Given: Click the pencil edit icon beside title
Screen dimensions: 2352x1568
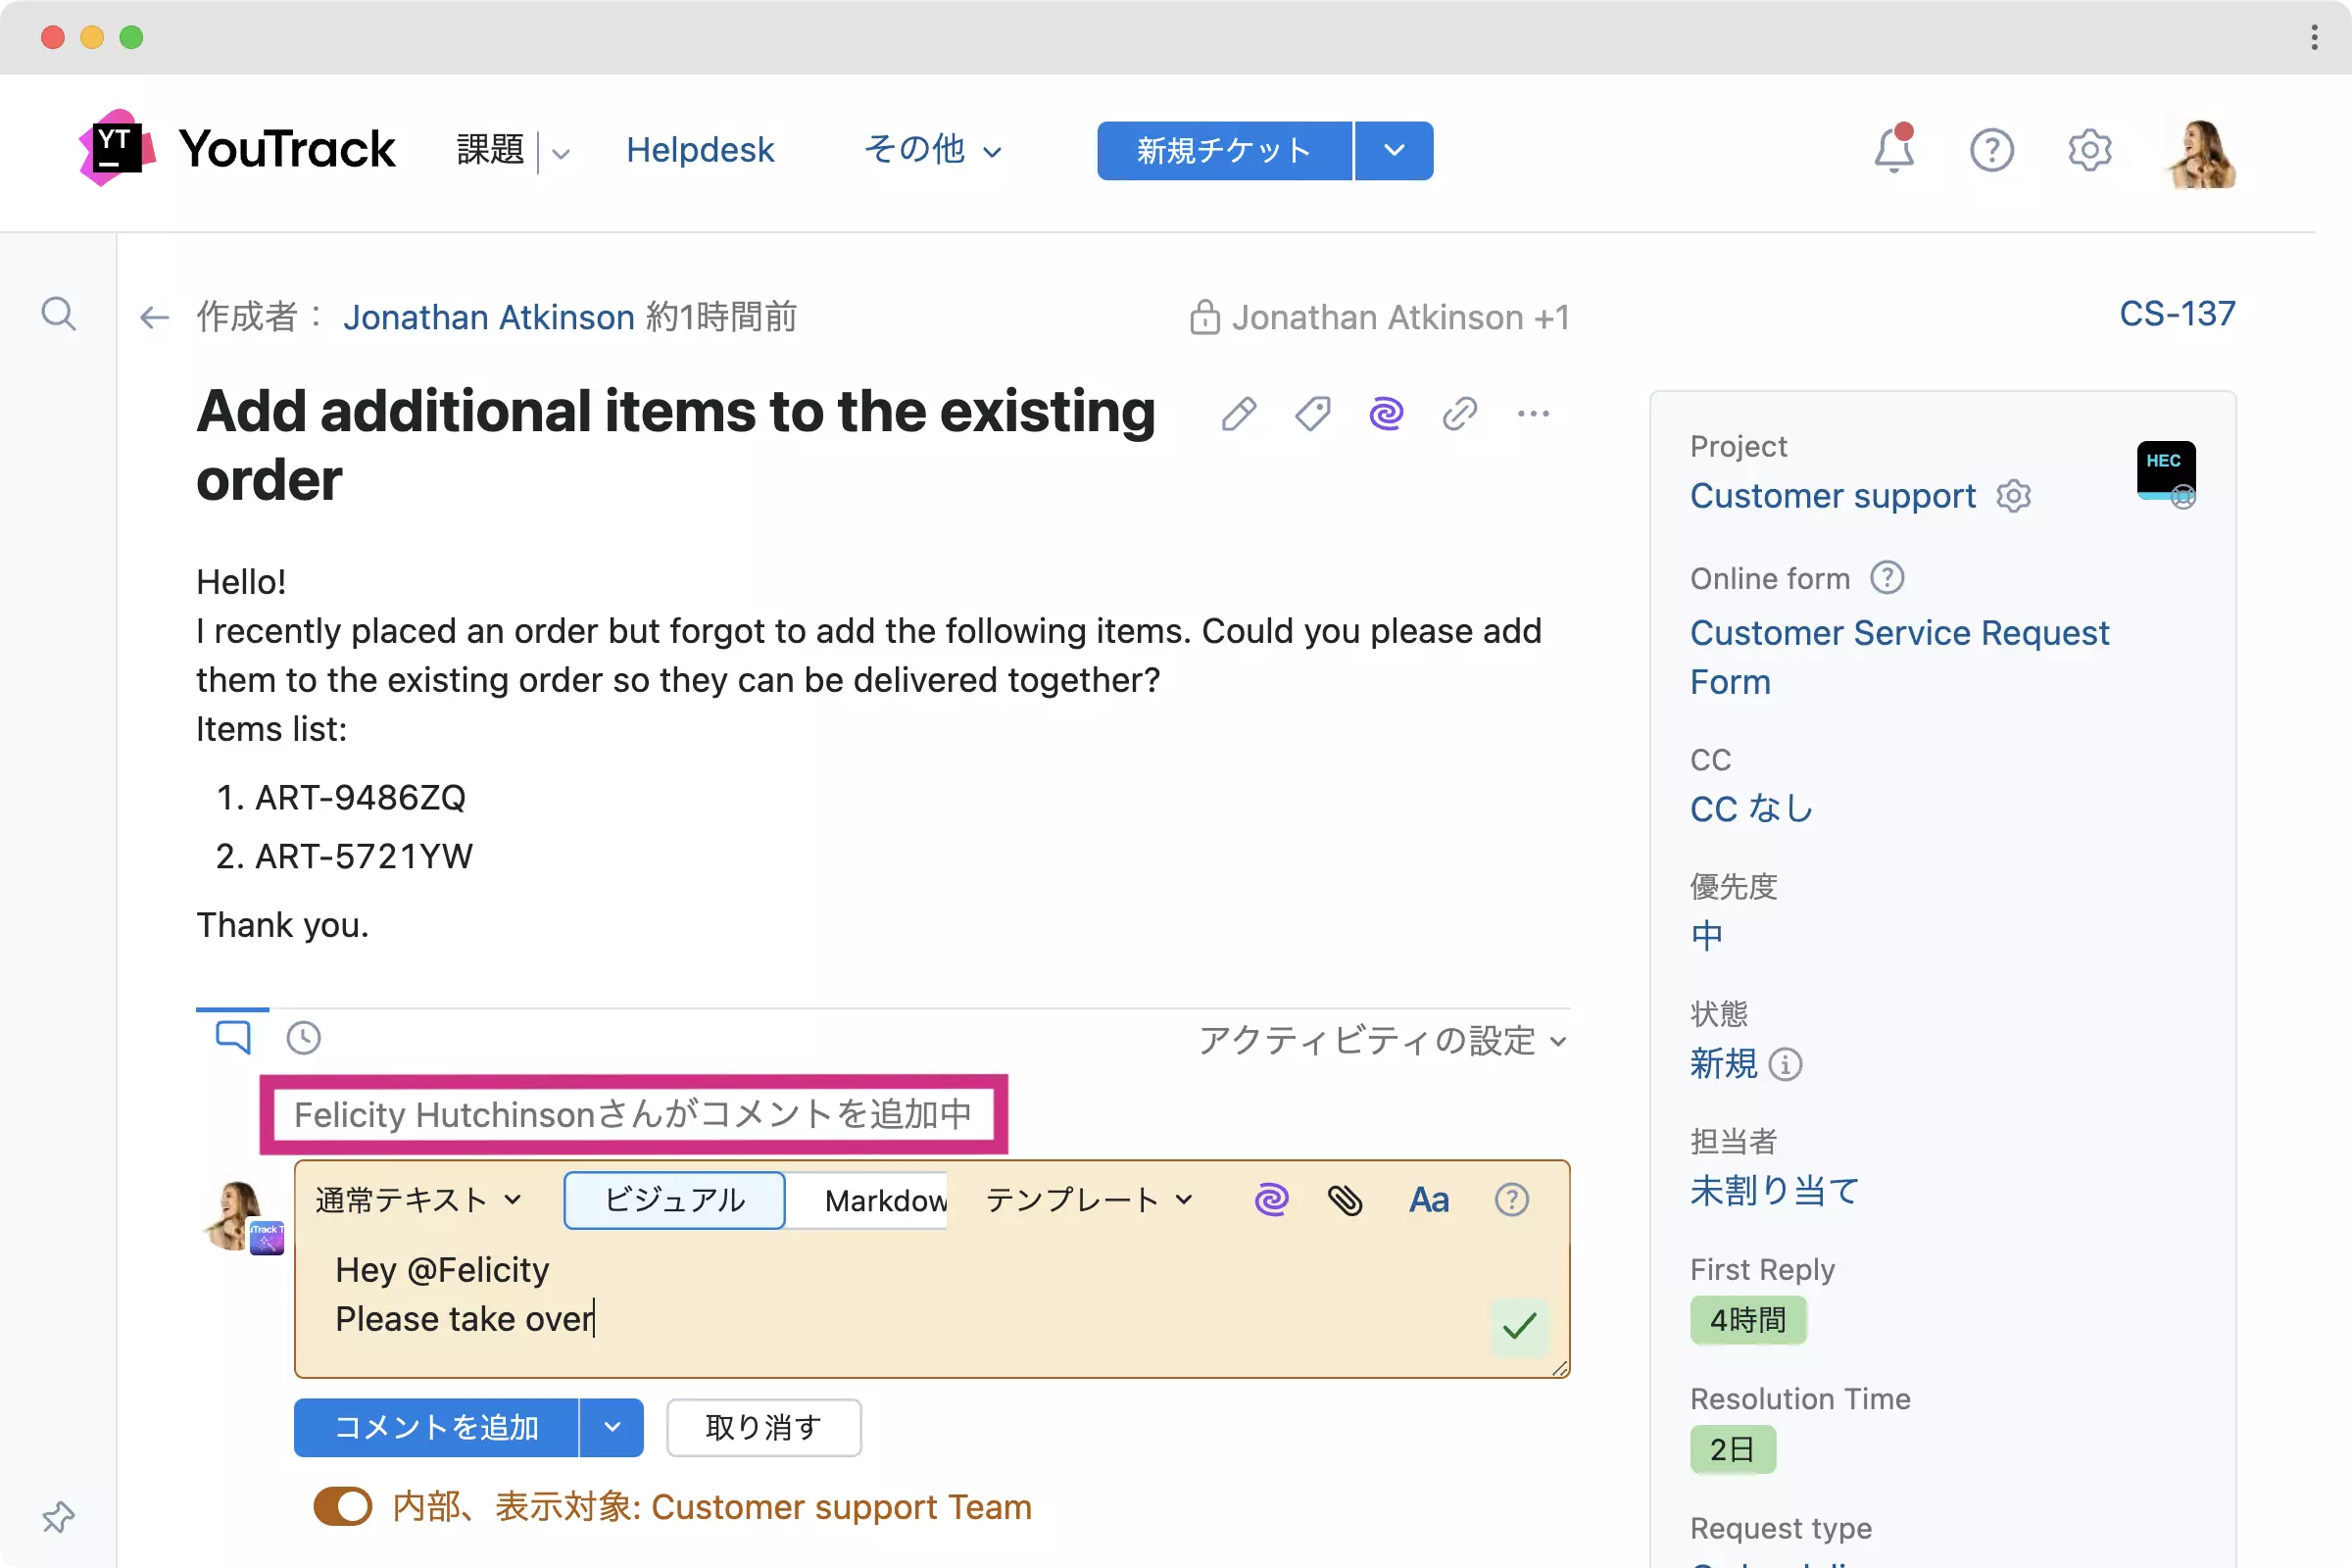Looking at the screenshot, I should [1238, 413].
